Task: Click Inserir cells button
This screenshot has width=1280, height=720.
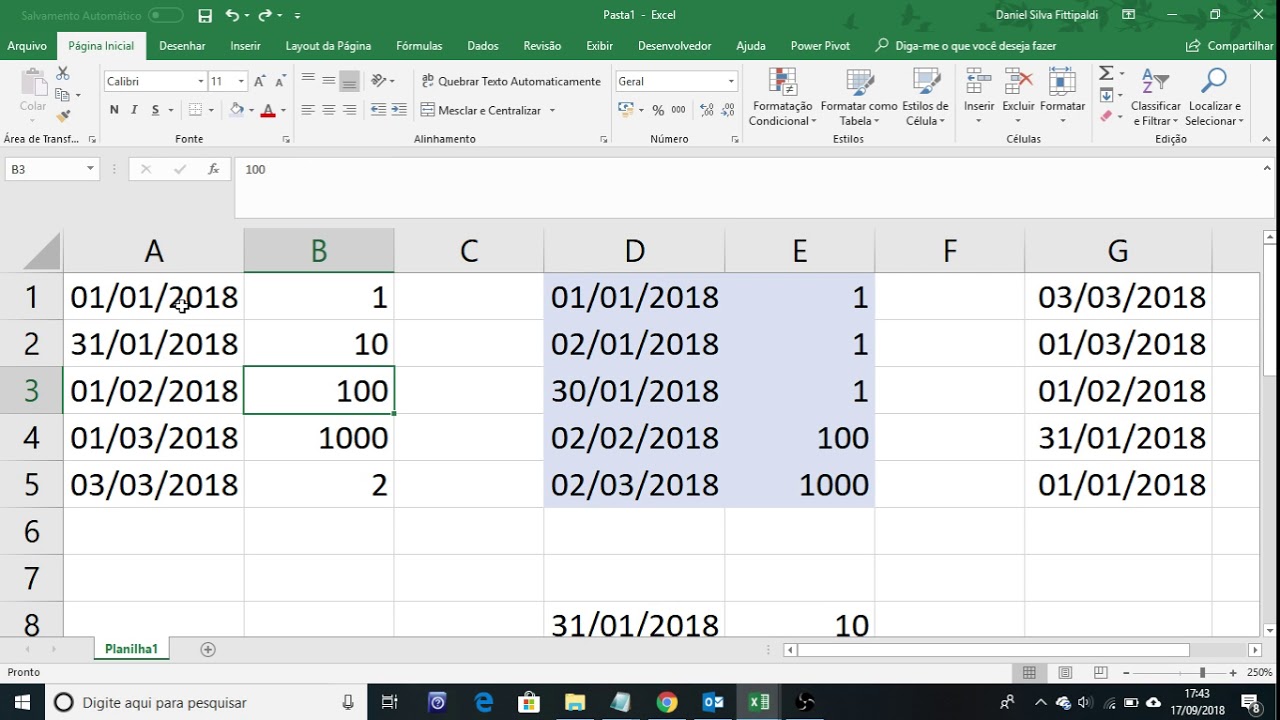Action: pyautogui.click(x=979, y=98)
